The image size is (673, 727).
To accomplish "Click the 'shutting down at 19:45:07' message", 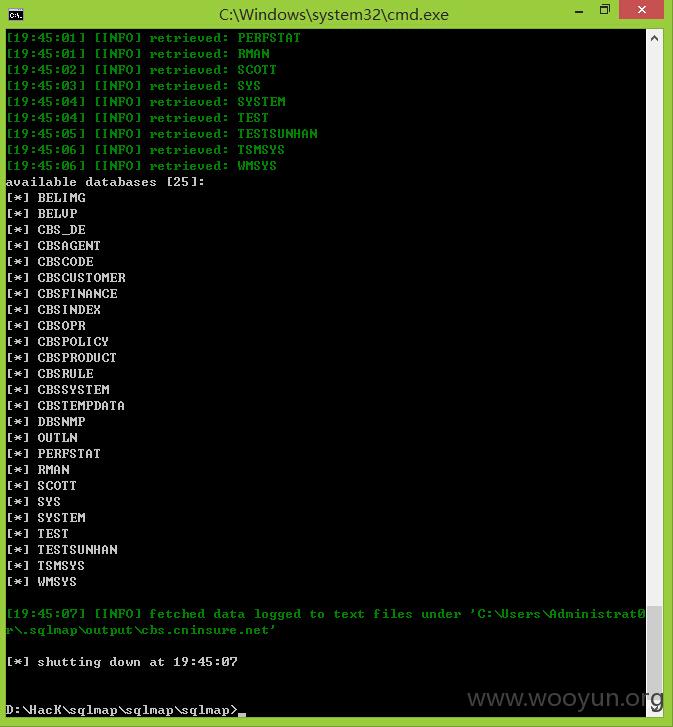I will point(122,662).
